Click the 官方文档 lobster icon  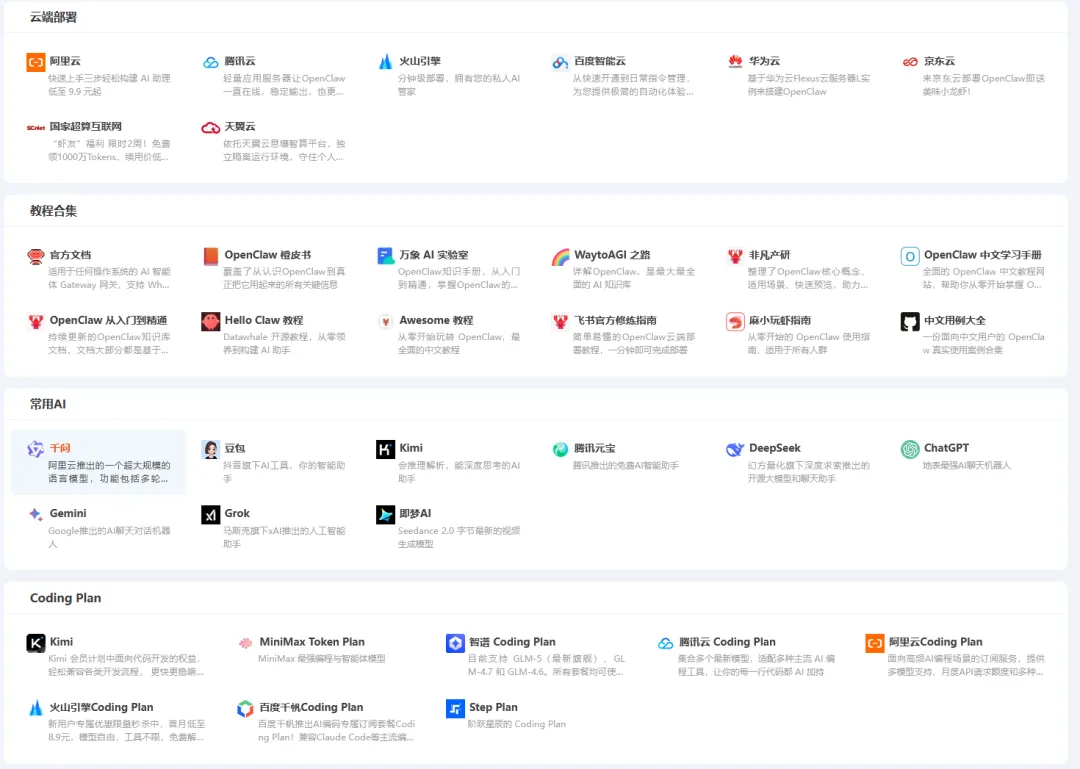36,256
